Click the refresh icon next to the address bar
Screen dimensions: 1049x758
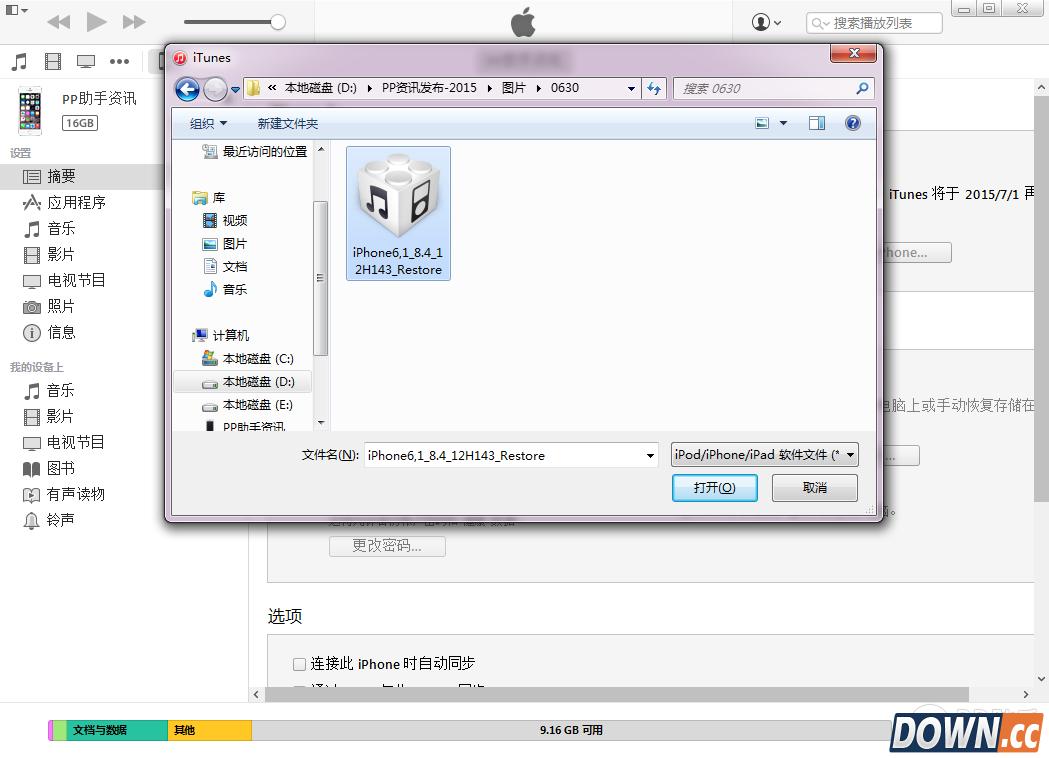click(x=654, y=88)
